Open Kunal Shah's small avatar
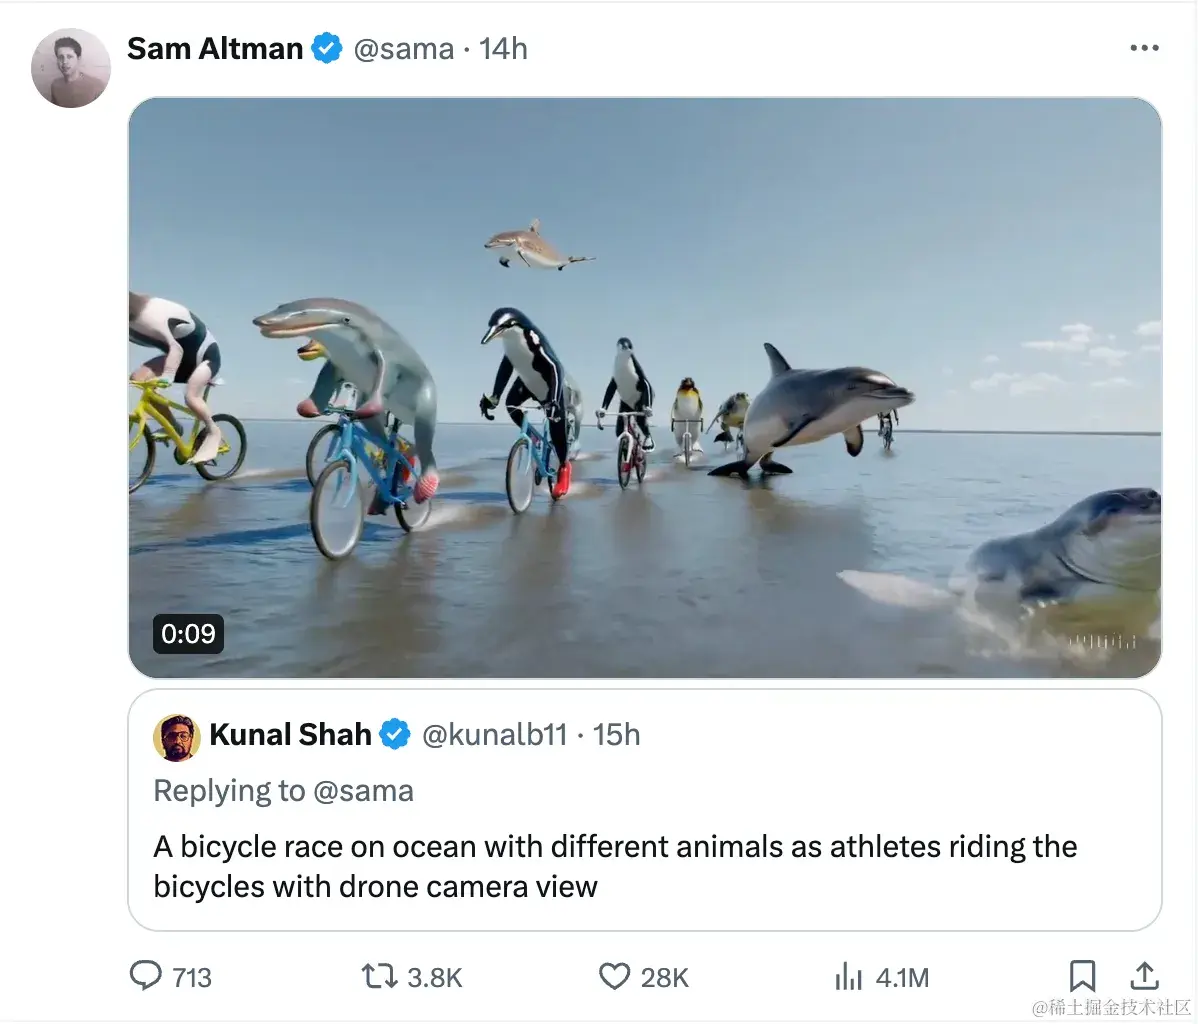1198x1024 pixels. 176,738
